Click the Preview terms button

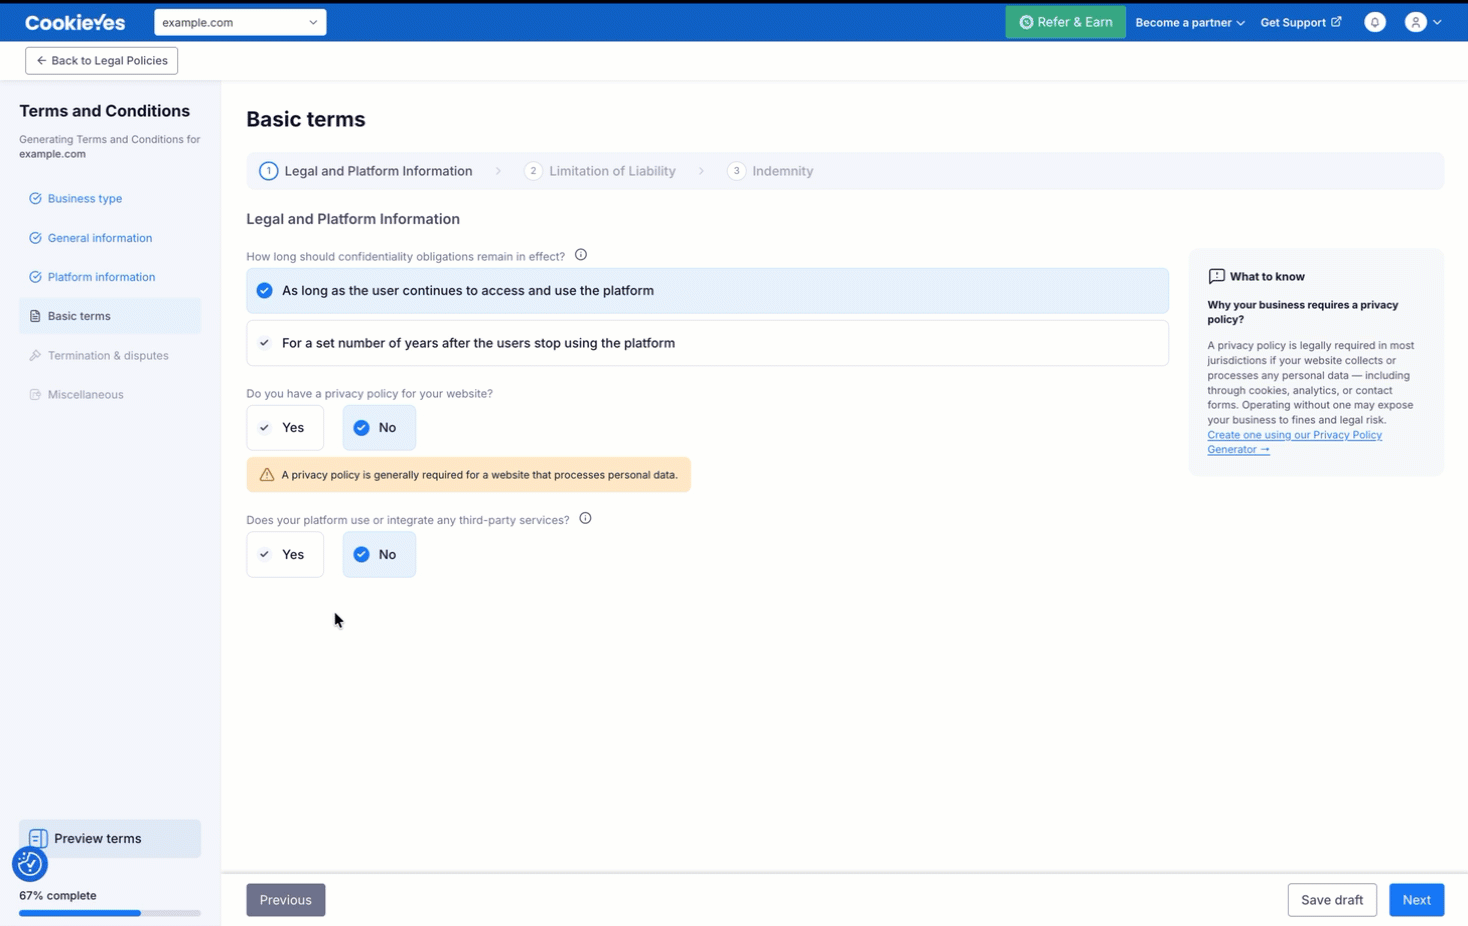pos(109,838)
